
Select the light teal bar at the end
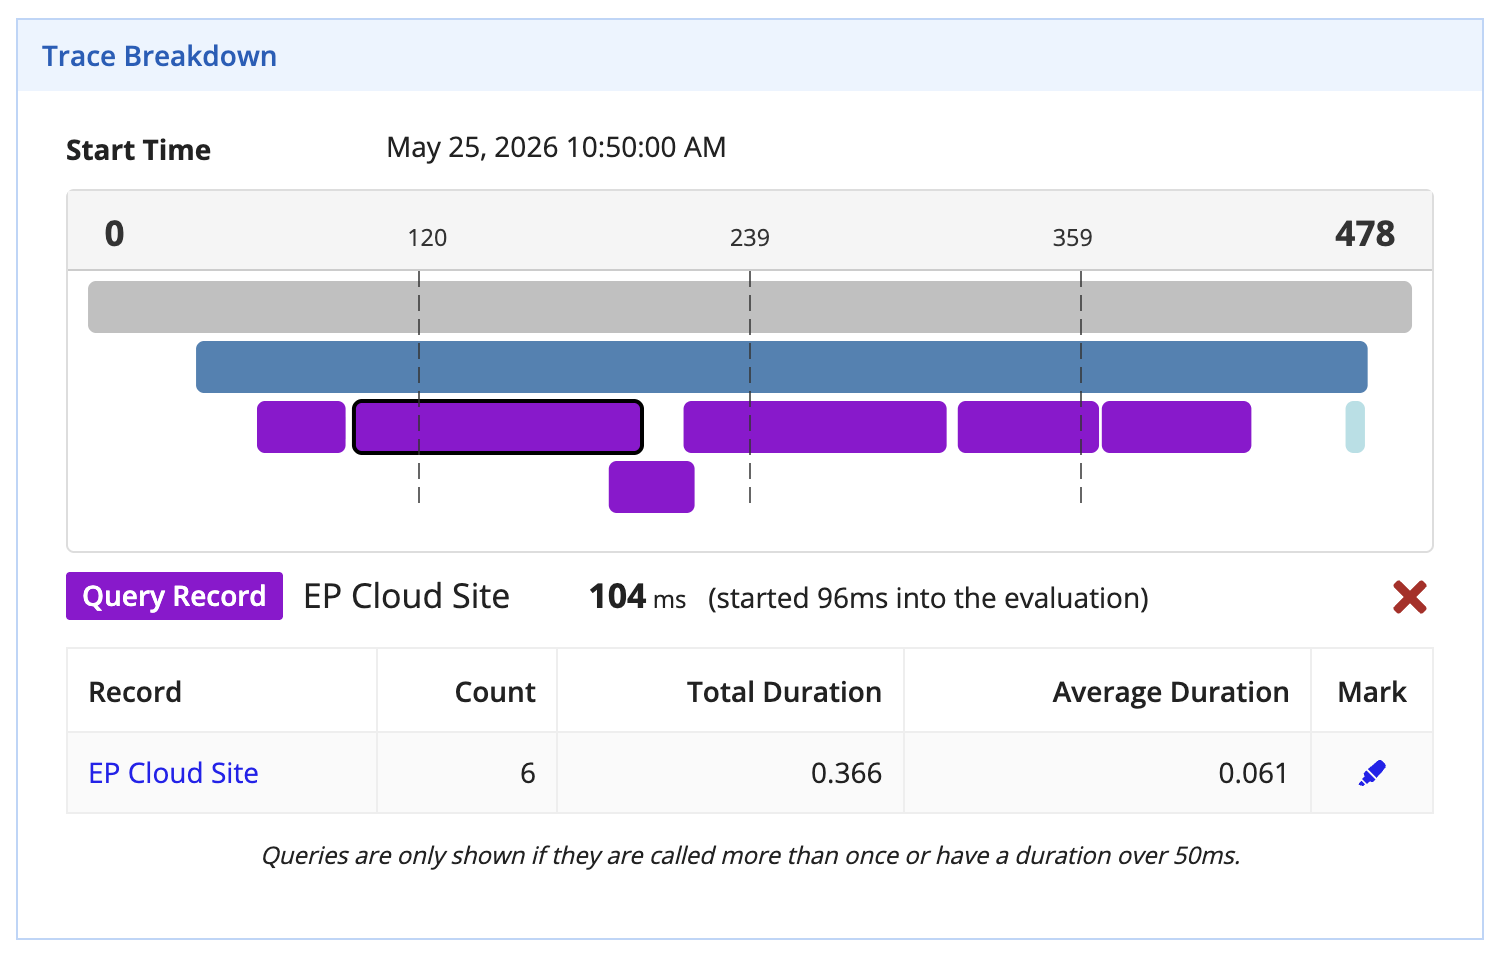pyautogui.click(x=1355, y=427)
